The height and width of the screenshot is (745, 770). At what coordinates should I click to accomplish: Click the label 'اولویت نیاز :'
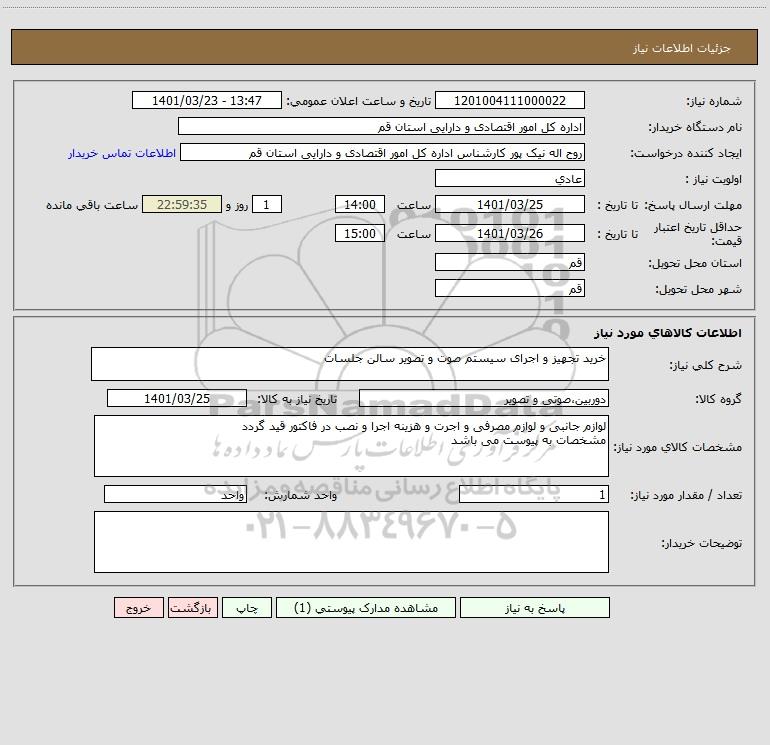[x=714, y=180]
